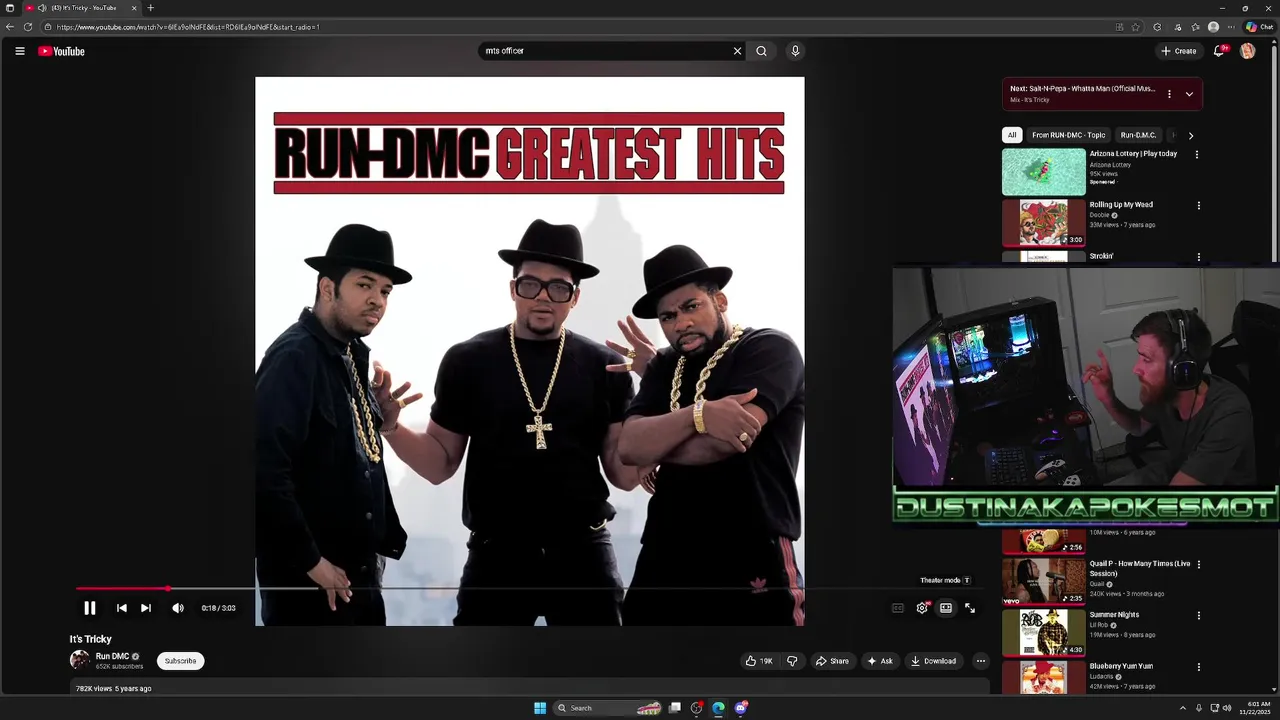Pause the video playback
The height and width of the screenshot is (720, 1280).
tap(89, 608)
